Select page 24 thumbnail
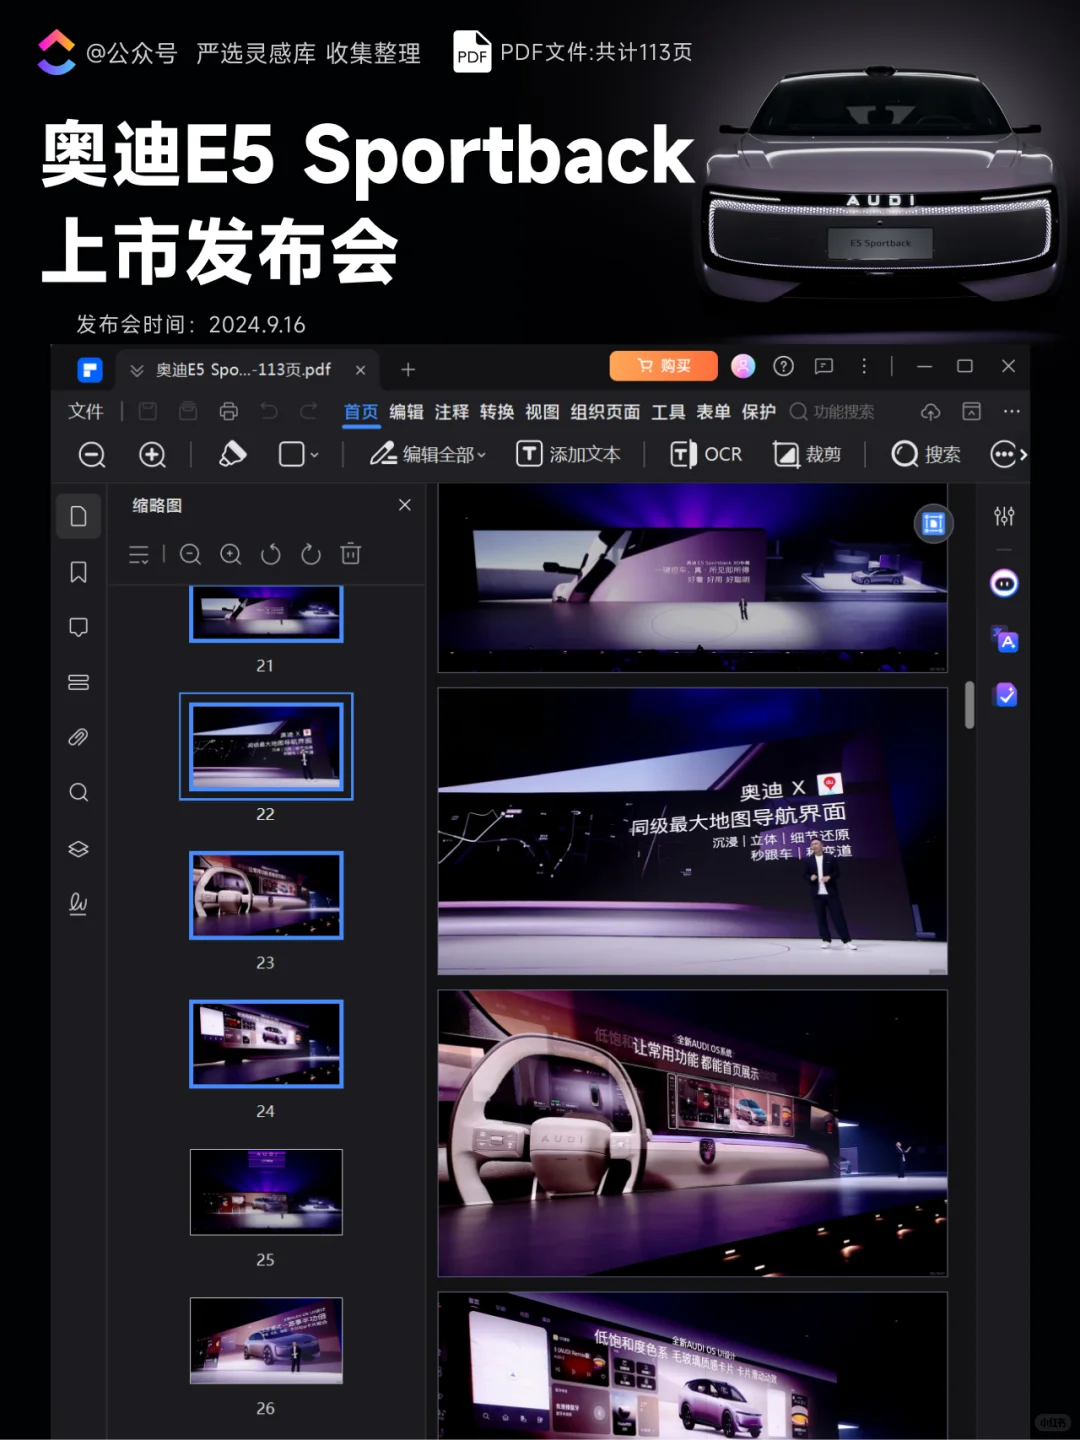This screenshot has height=1440, width=1080. point(266,1044)
